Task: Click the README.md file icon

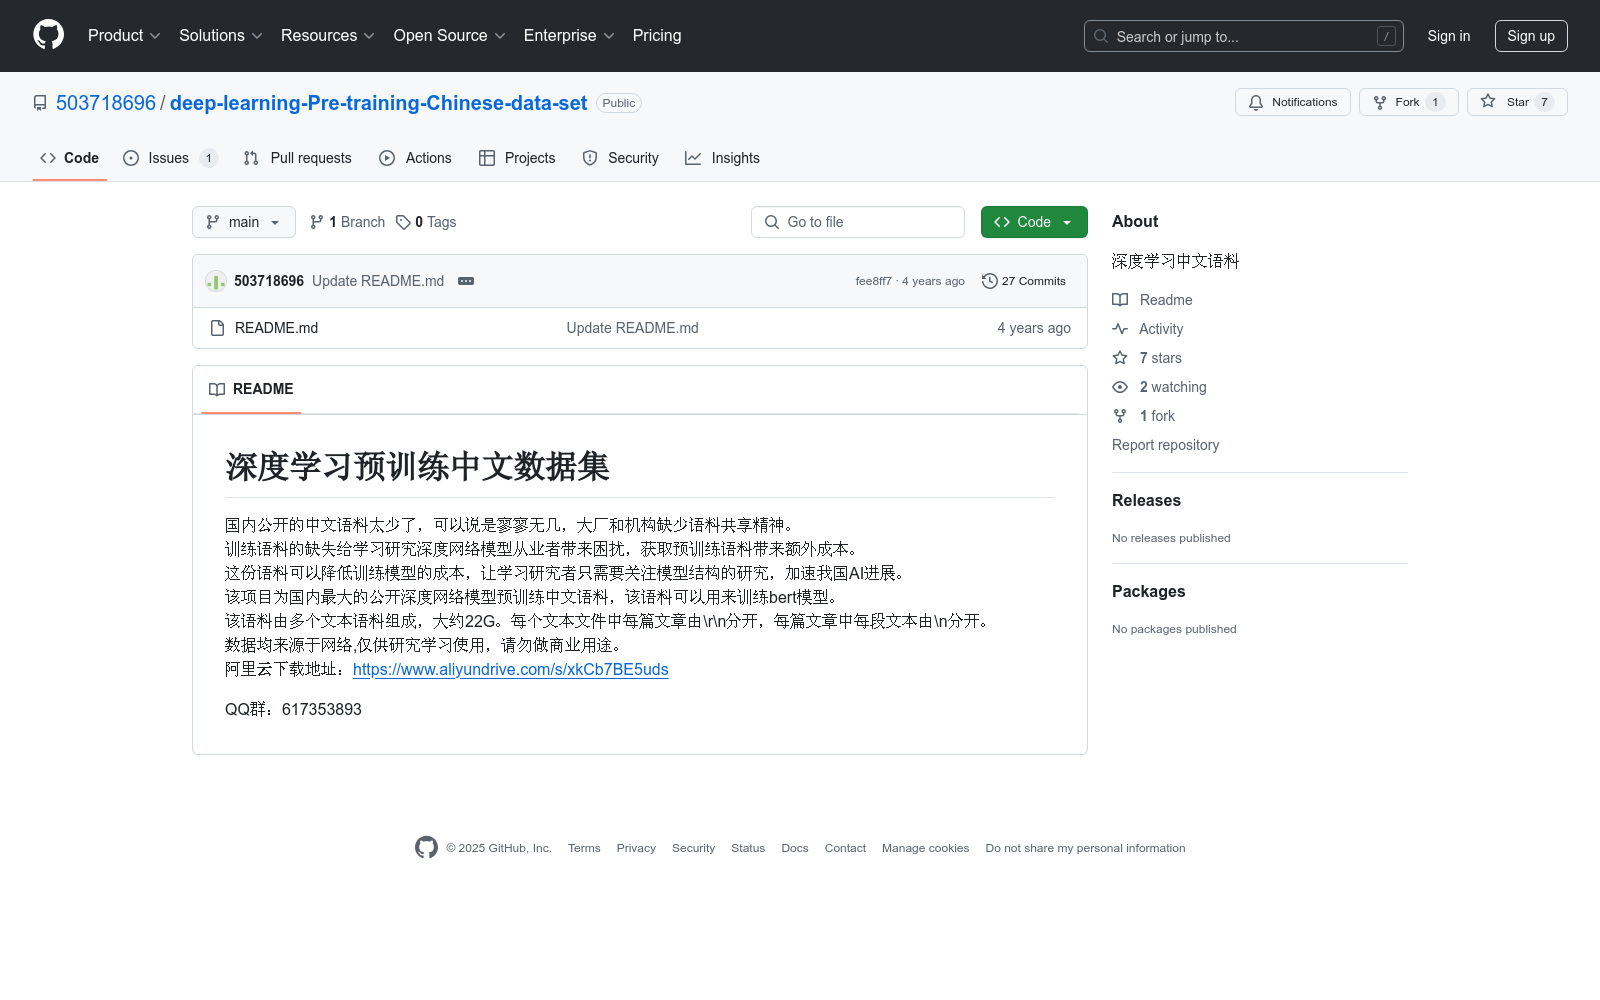Action: (x=217, y=328)
